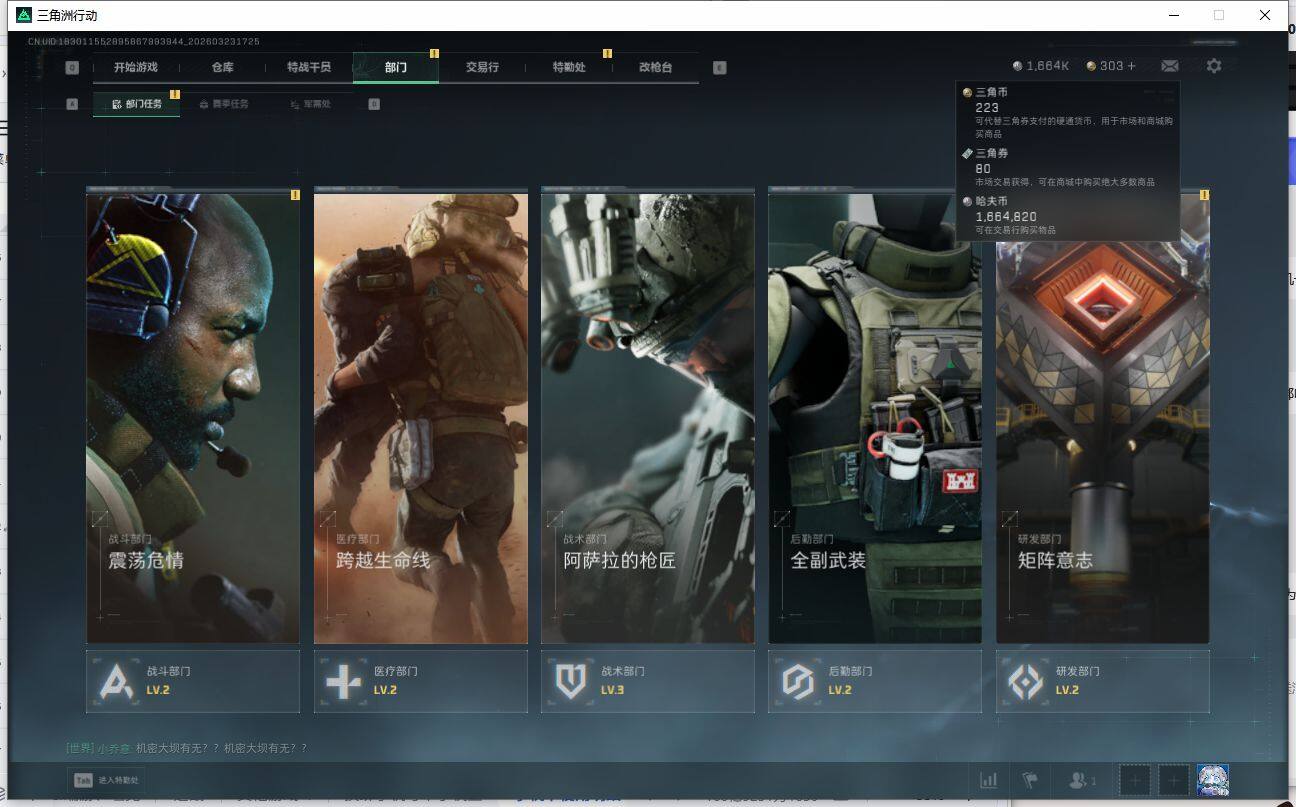Click the 303 三角币 balance
Screen dimensions: 1296x807
click(x=1105, y=66)
